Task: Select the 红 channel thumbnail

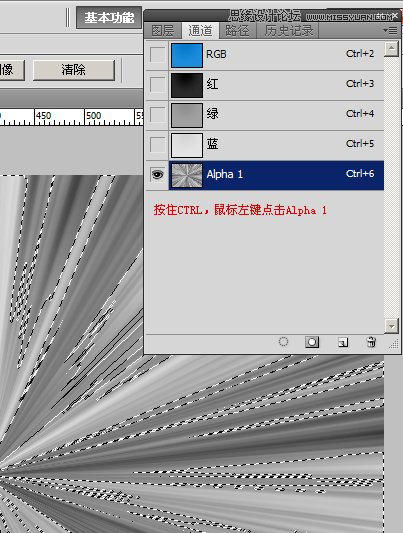Action: click(x=187, y=85)
